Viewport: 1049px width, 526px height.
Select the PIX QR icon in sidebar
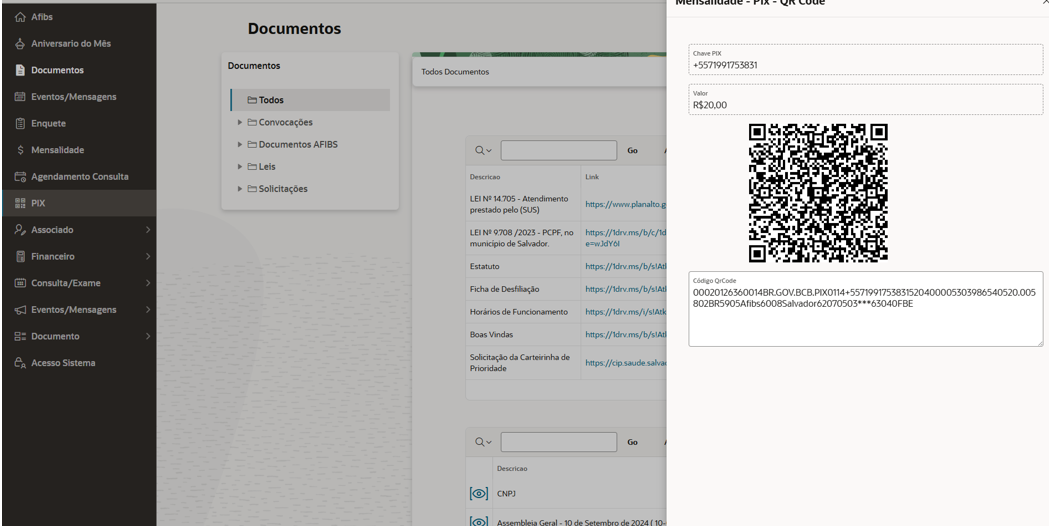tap(20, 203)
